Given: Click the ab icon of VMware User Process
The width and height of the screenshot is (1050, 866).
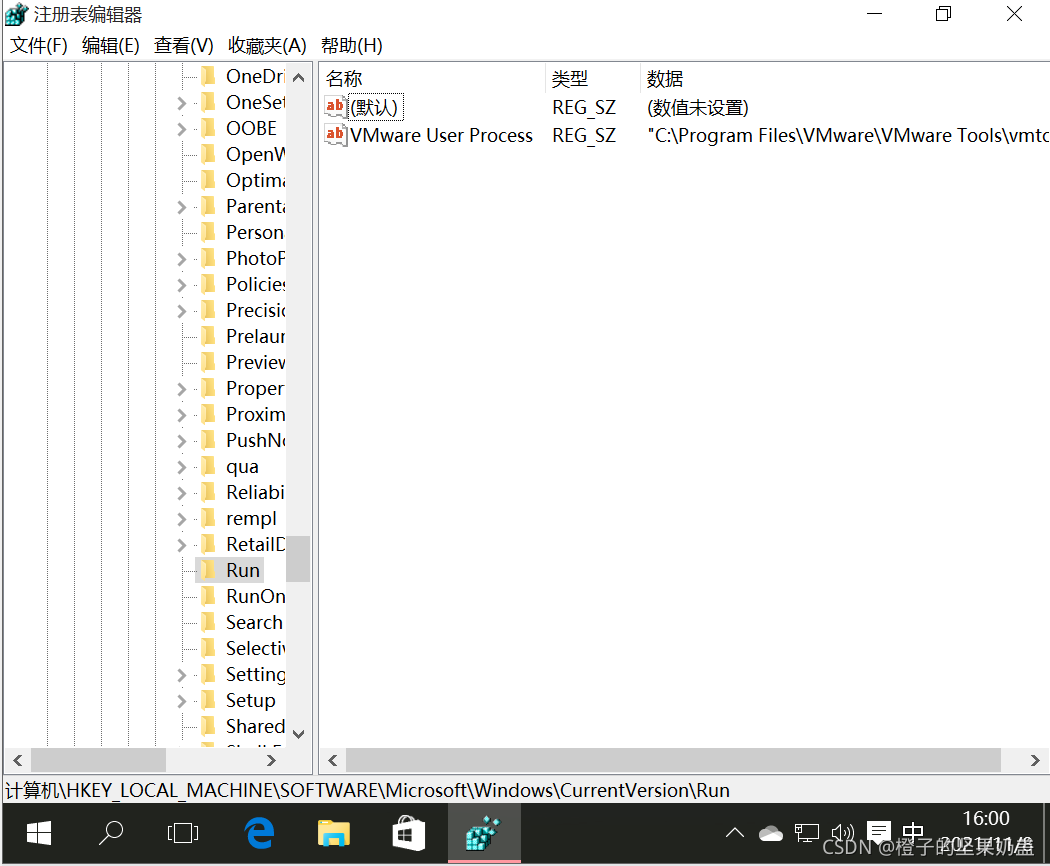Looking at the screenshot, I should tap(335, 135).
